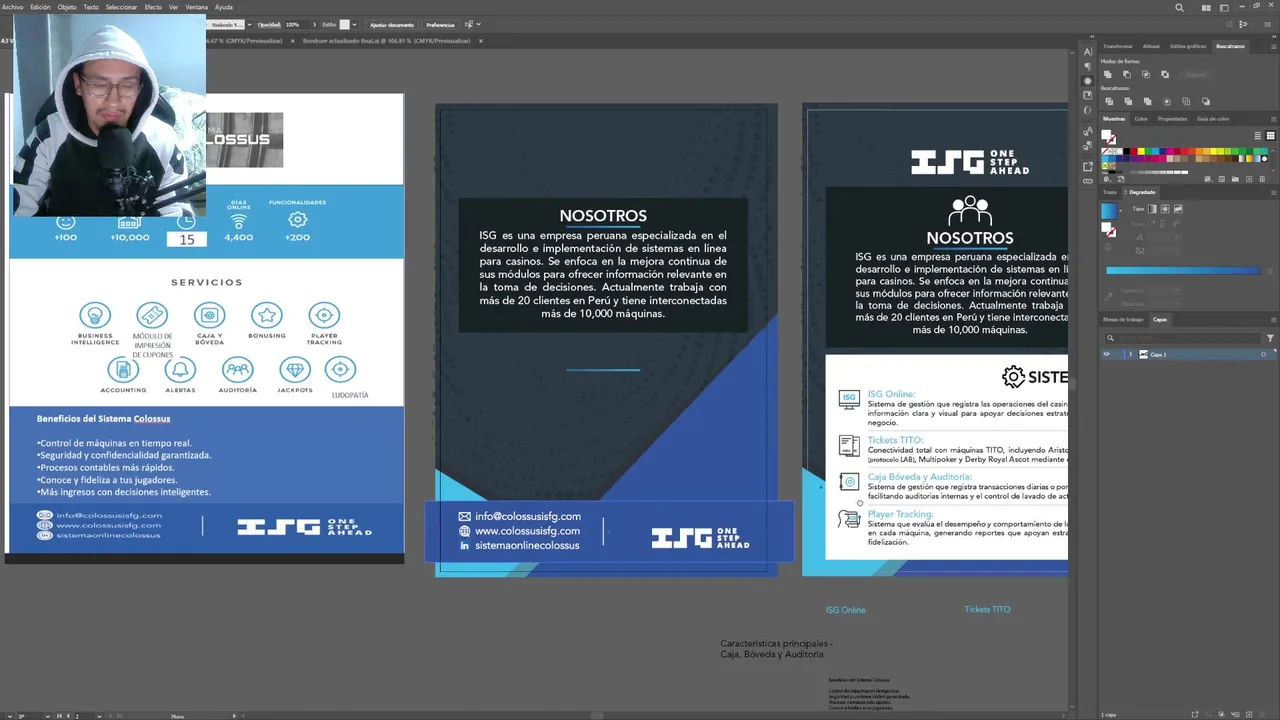The height and width of the screenshot is (720, 1280).
Task: Open the Asset Export panel icon in the dock
Action: [1088, 166]
